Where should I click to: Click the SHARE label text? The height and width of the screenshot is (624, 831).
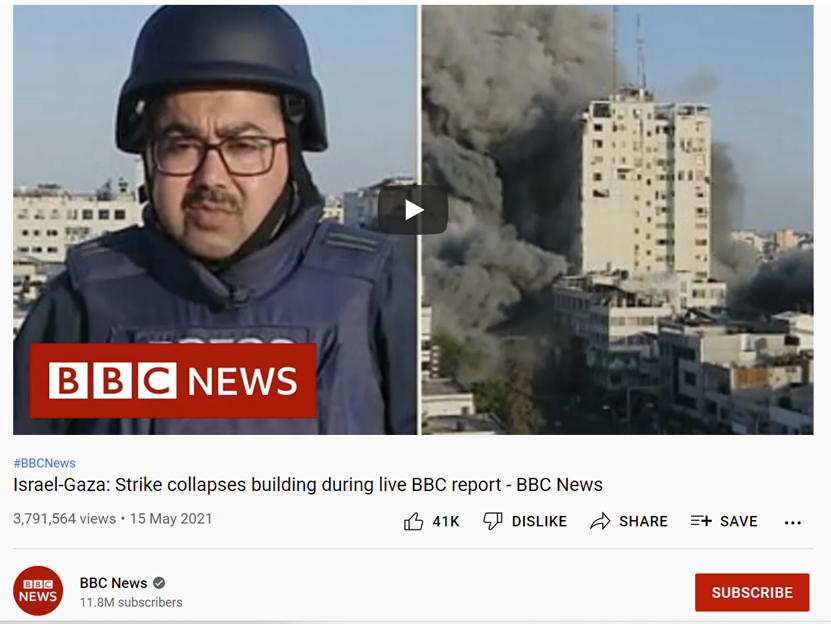click(643, 522)
